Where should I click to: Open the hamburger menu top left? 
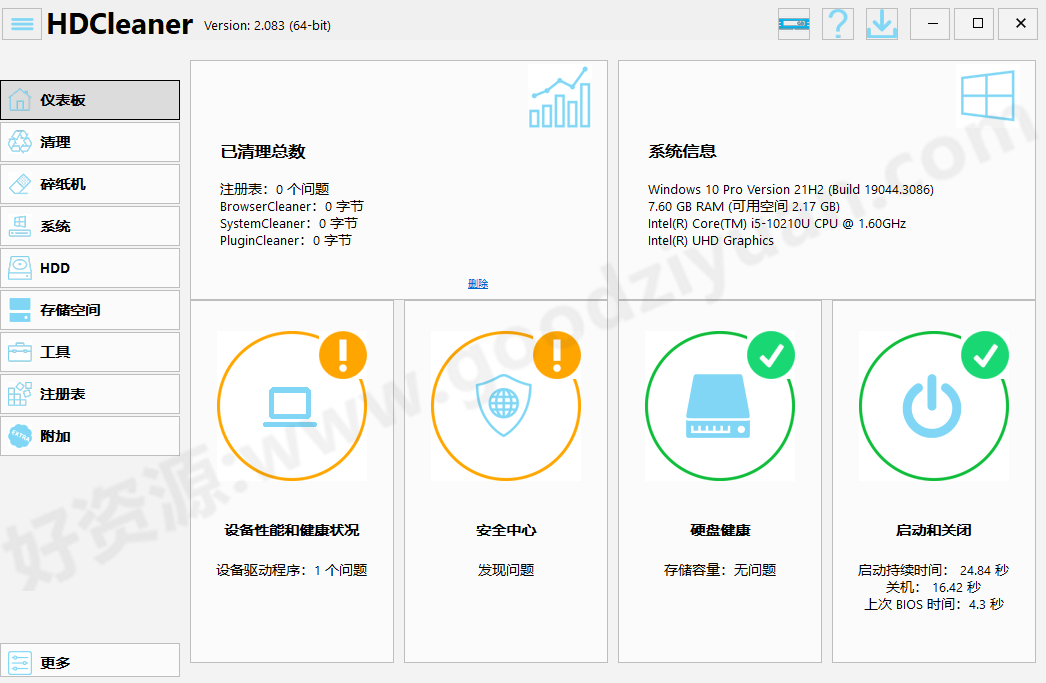[x=22, y=23]
